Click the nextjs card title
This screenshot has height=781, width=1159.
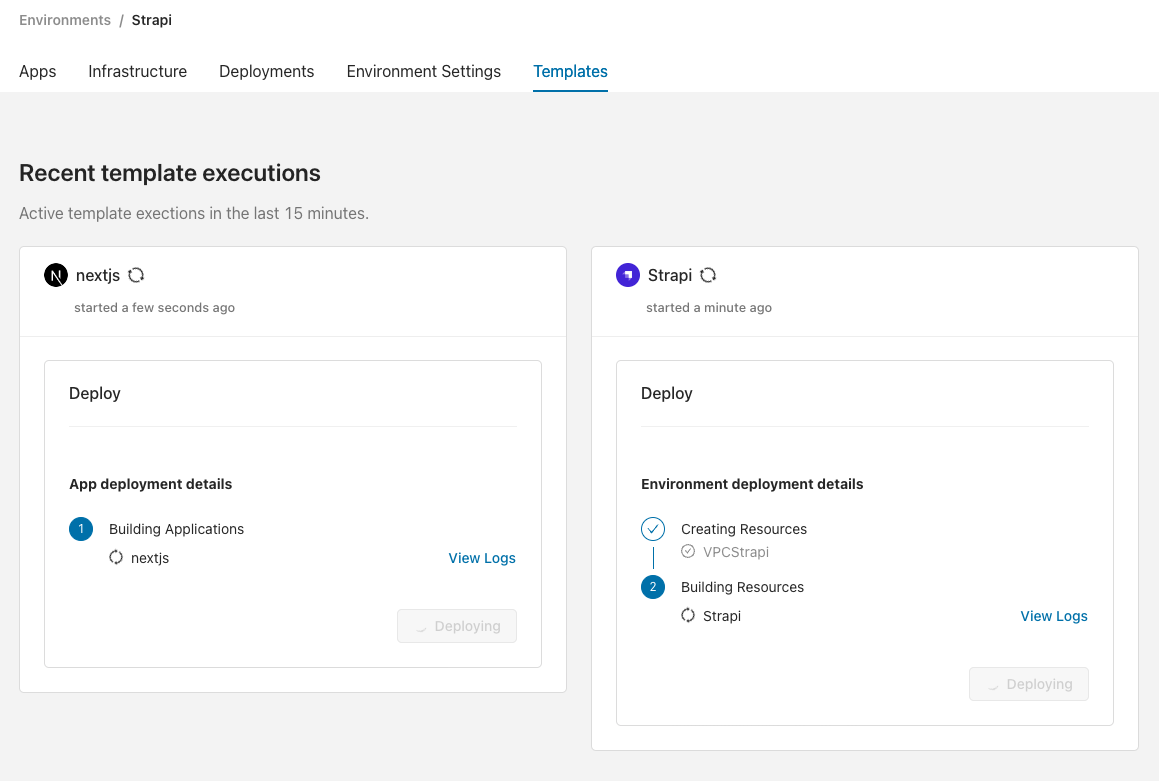tap(98, 276)
